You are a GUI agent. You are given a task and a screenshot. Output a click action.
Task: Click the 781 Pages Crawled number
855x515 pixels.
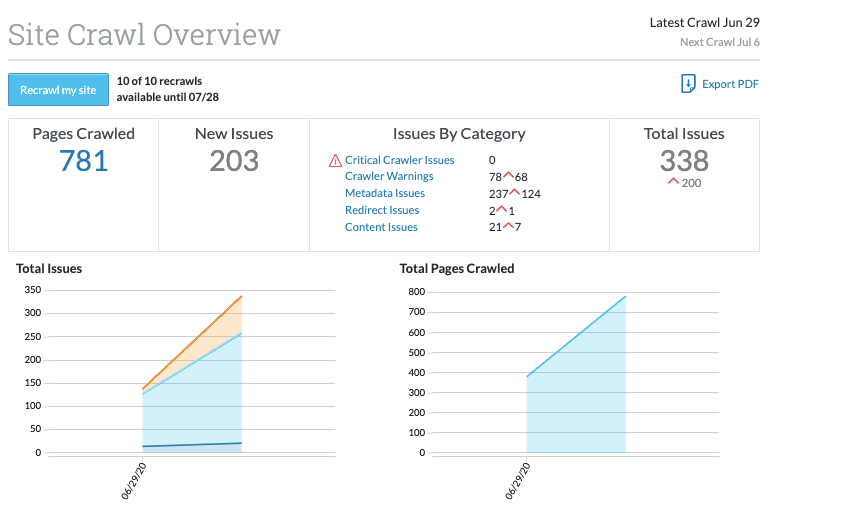(84, 161)
